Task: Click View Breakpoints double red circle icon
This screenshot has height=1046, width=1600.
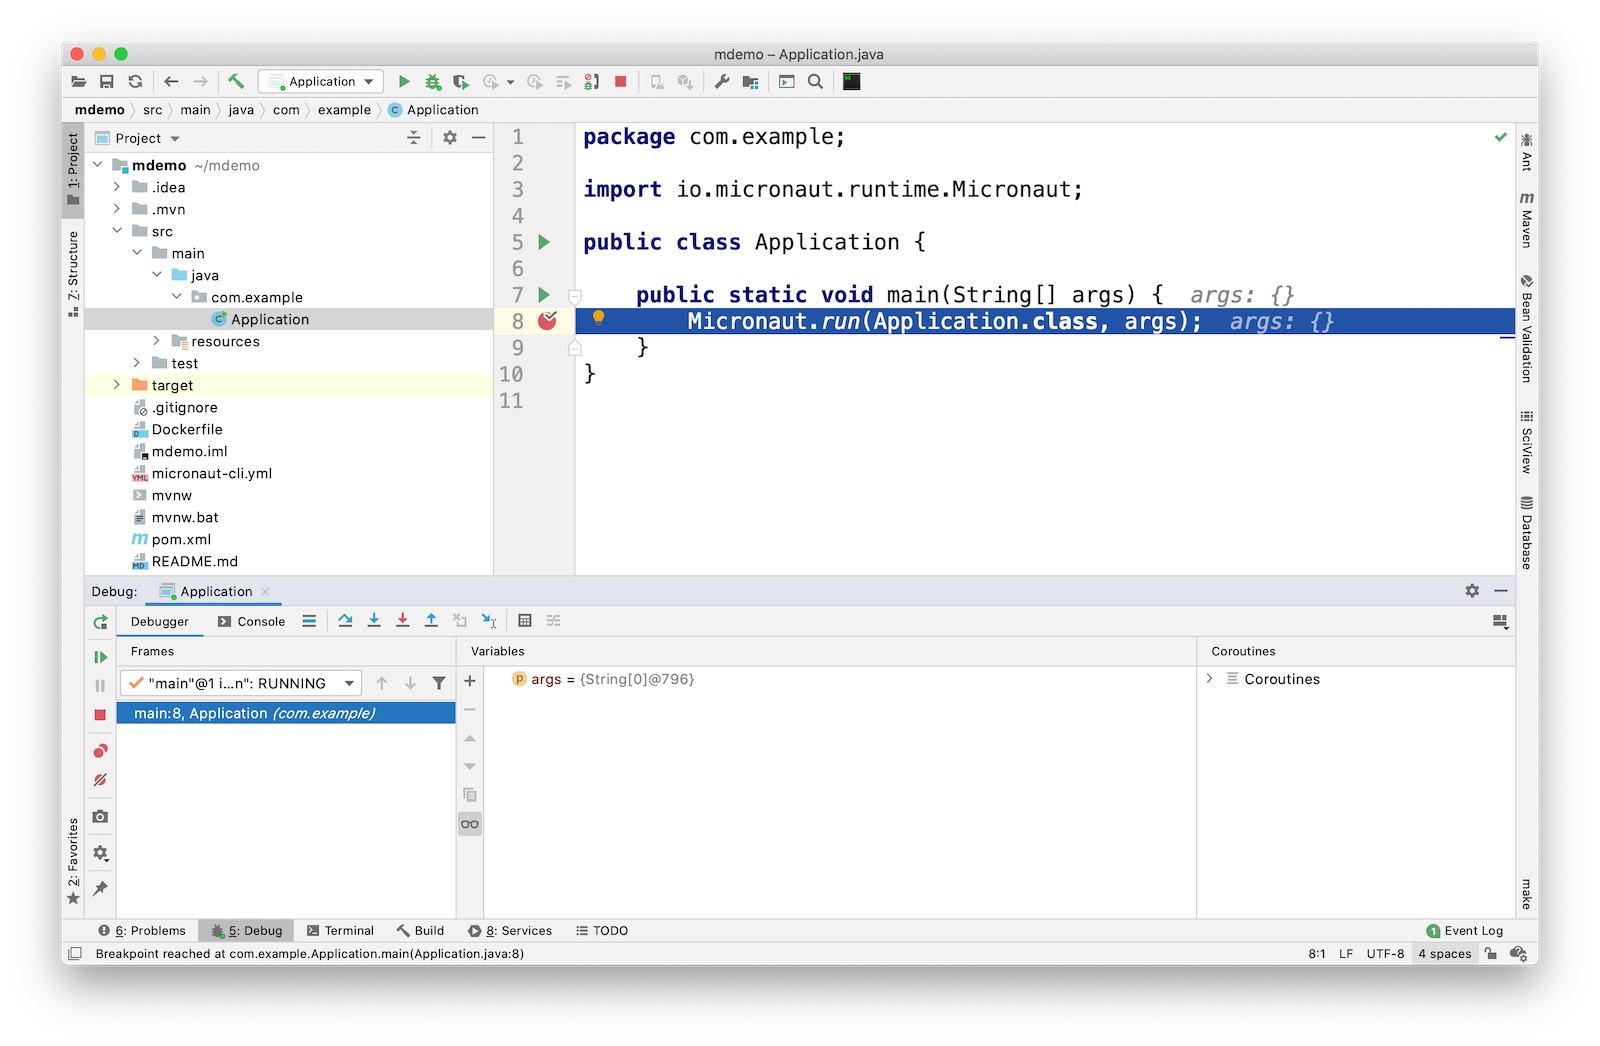Action: point(100,751)
